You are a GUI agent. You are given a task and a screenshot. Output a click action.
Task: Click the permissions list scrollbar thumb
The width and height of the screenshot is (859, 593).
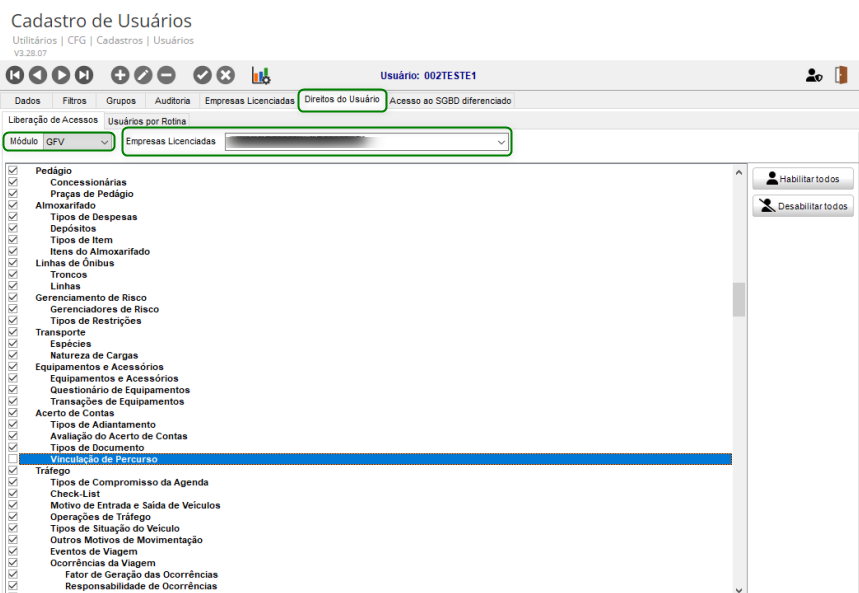(x=738, y=299)
